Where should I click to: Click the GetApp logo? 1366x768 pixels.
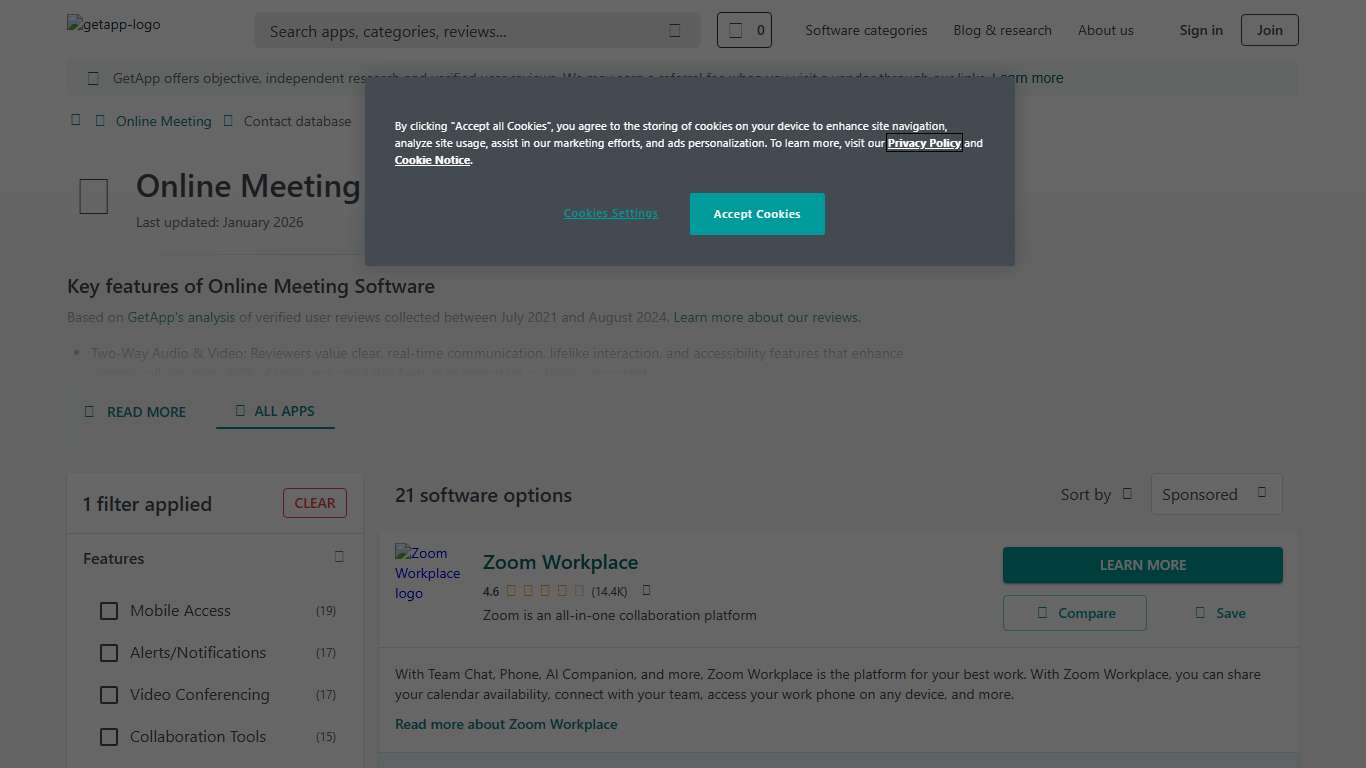click(112, 24)
